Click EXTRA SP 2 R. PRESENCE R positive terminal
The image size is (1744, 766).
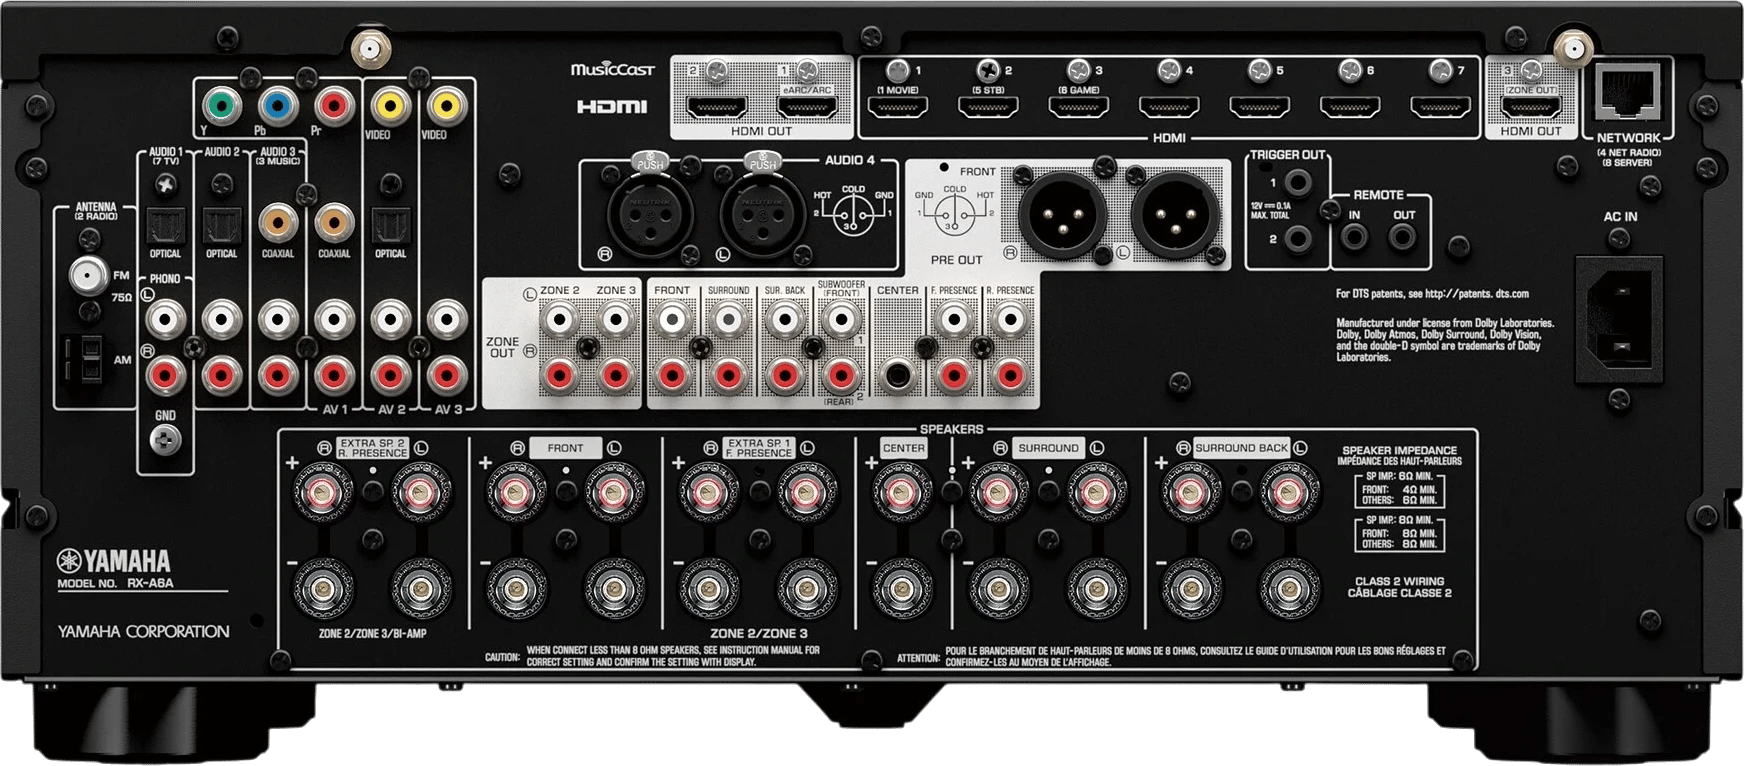coord(322,494)
